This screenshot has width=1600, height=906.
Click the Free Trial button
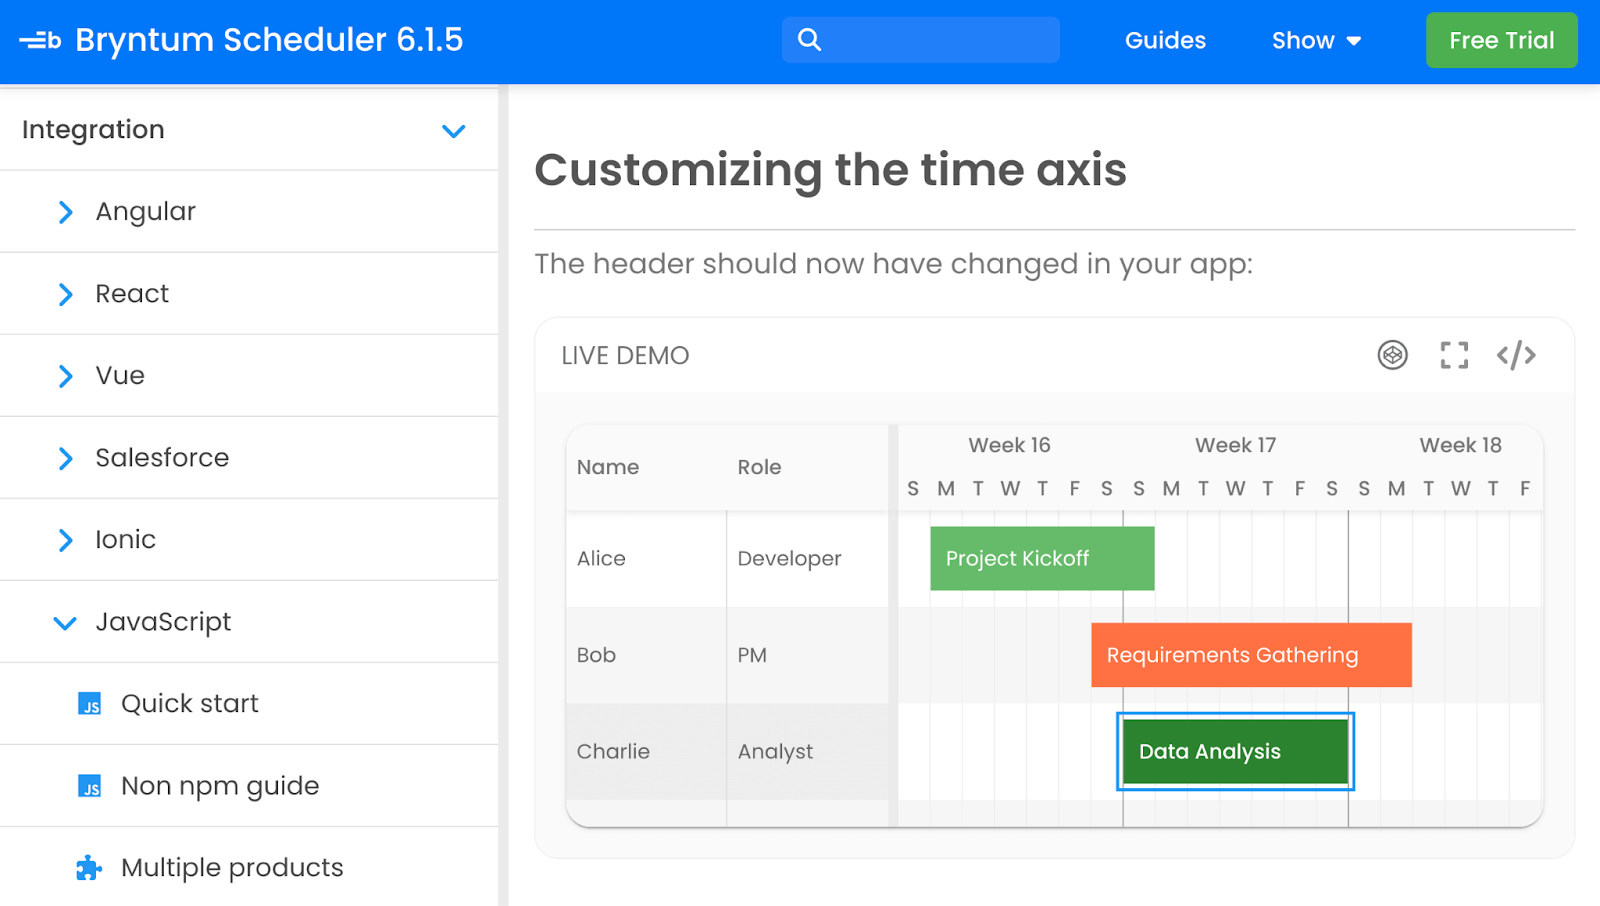point(1501,40)
